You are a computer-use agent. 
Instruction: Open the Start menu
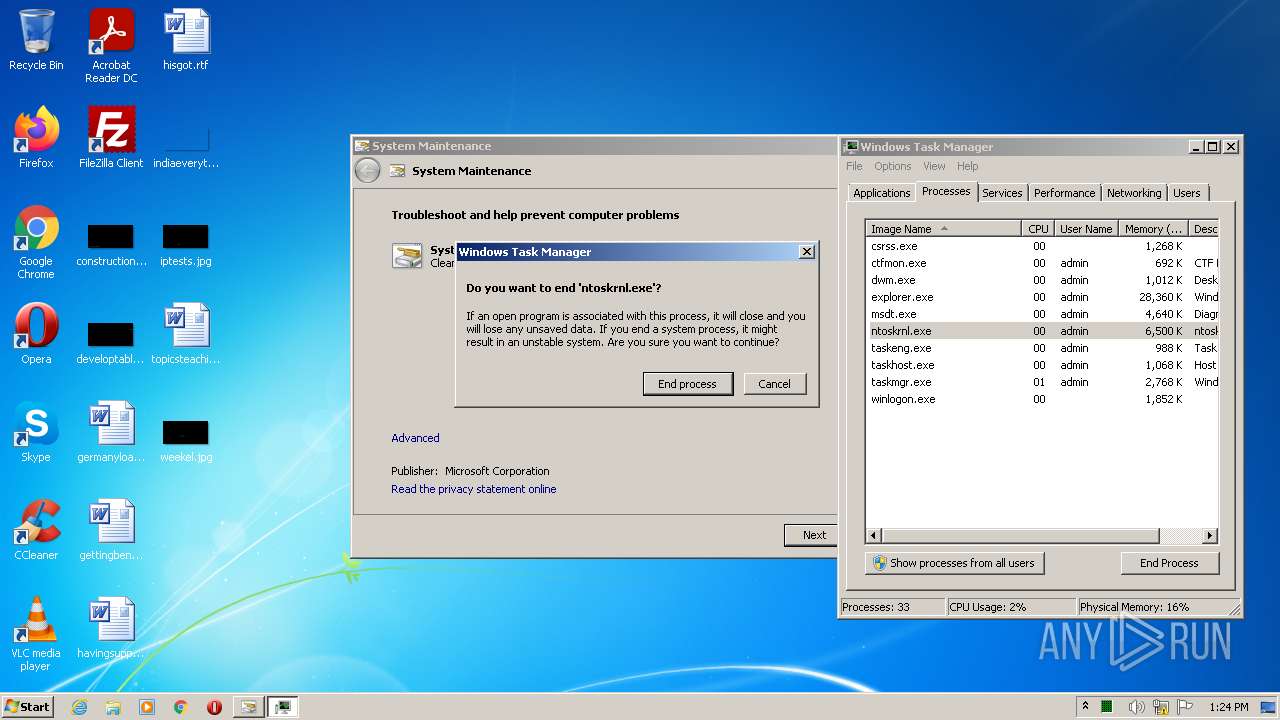point(28,707)
